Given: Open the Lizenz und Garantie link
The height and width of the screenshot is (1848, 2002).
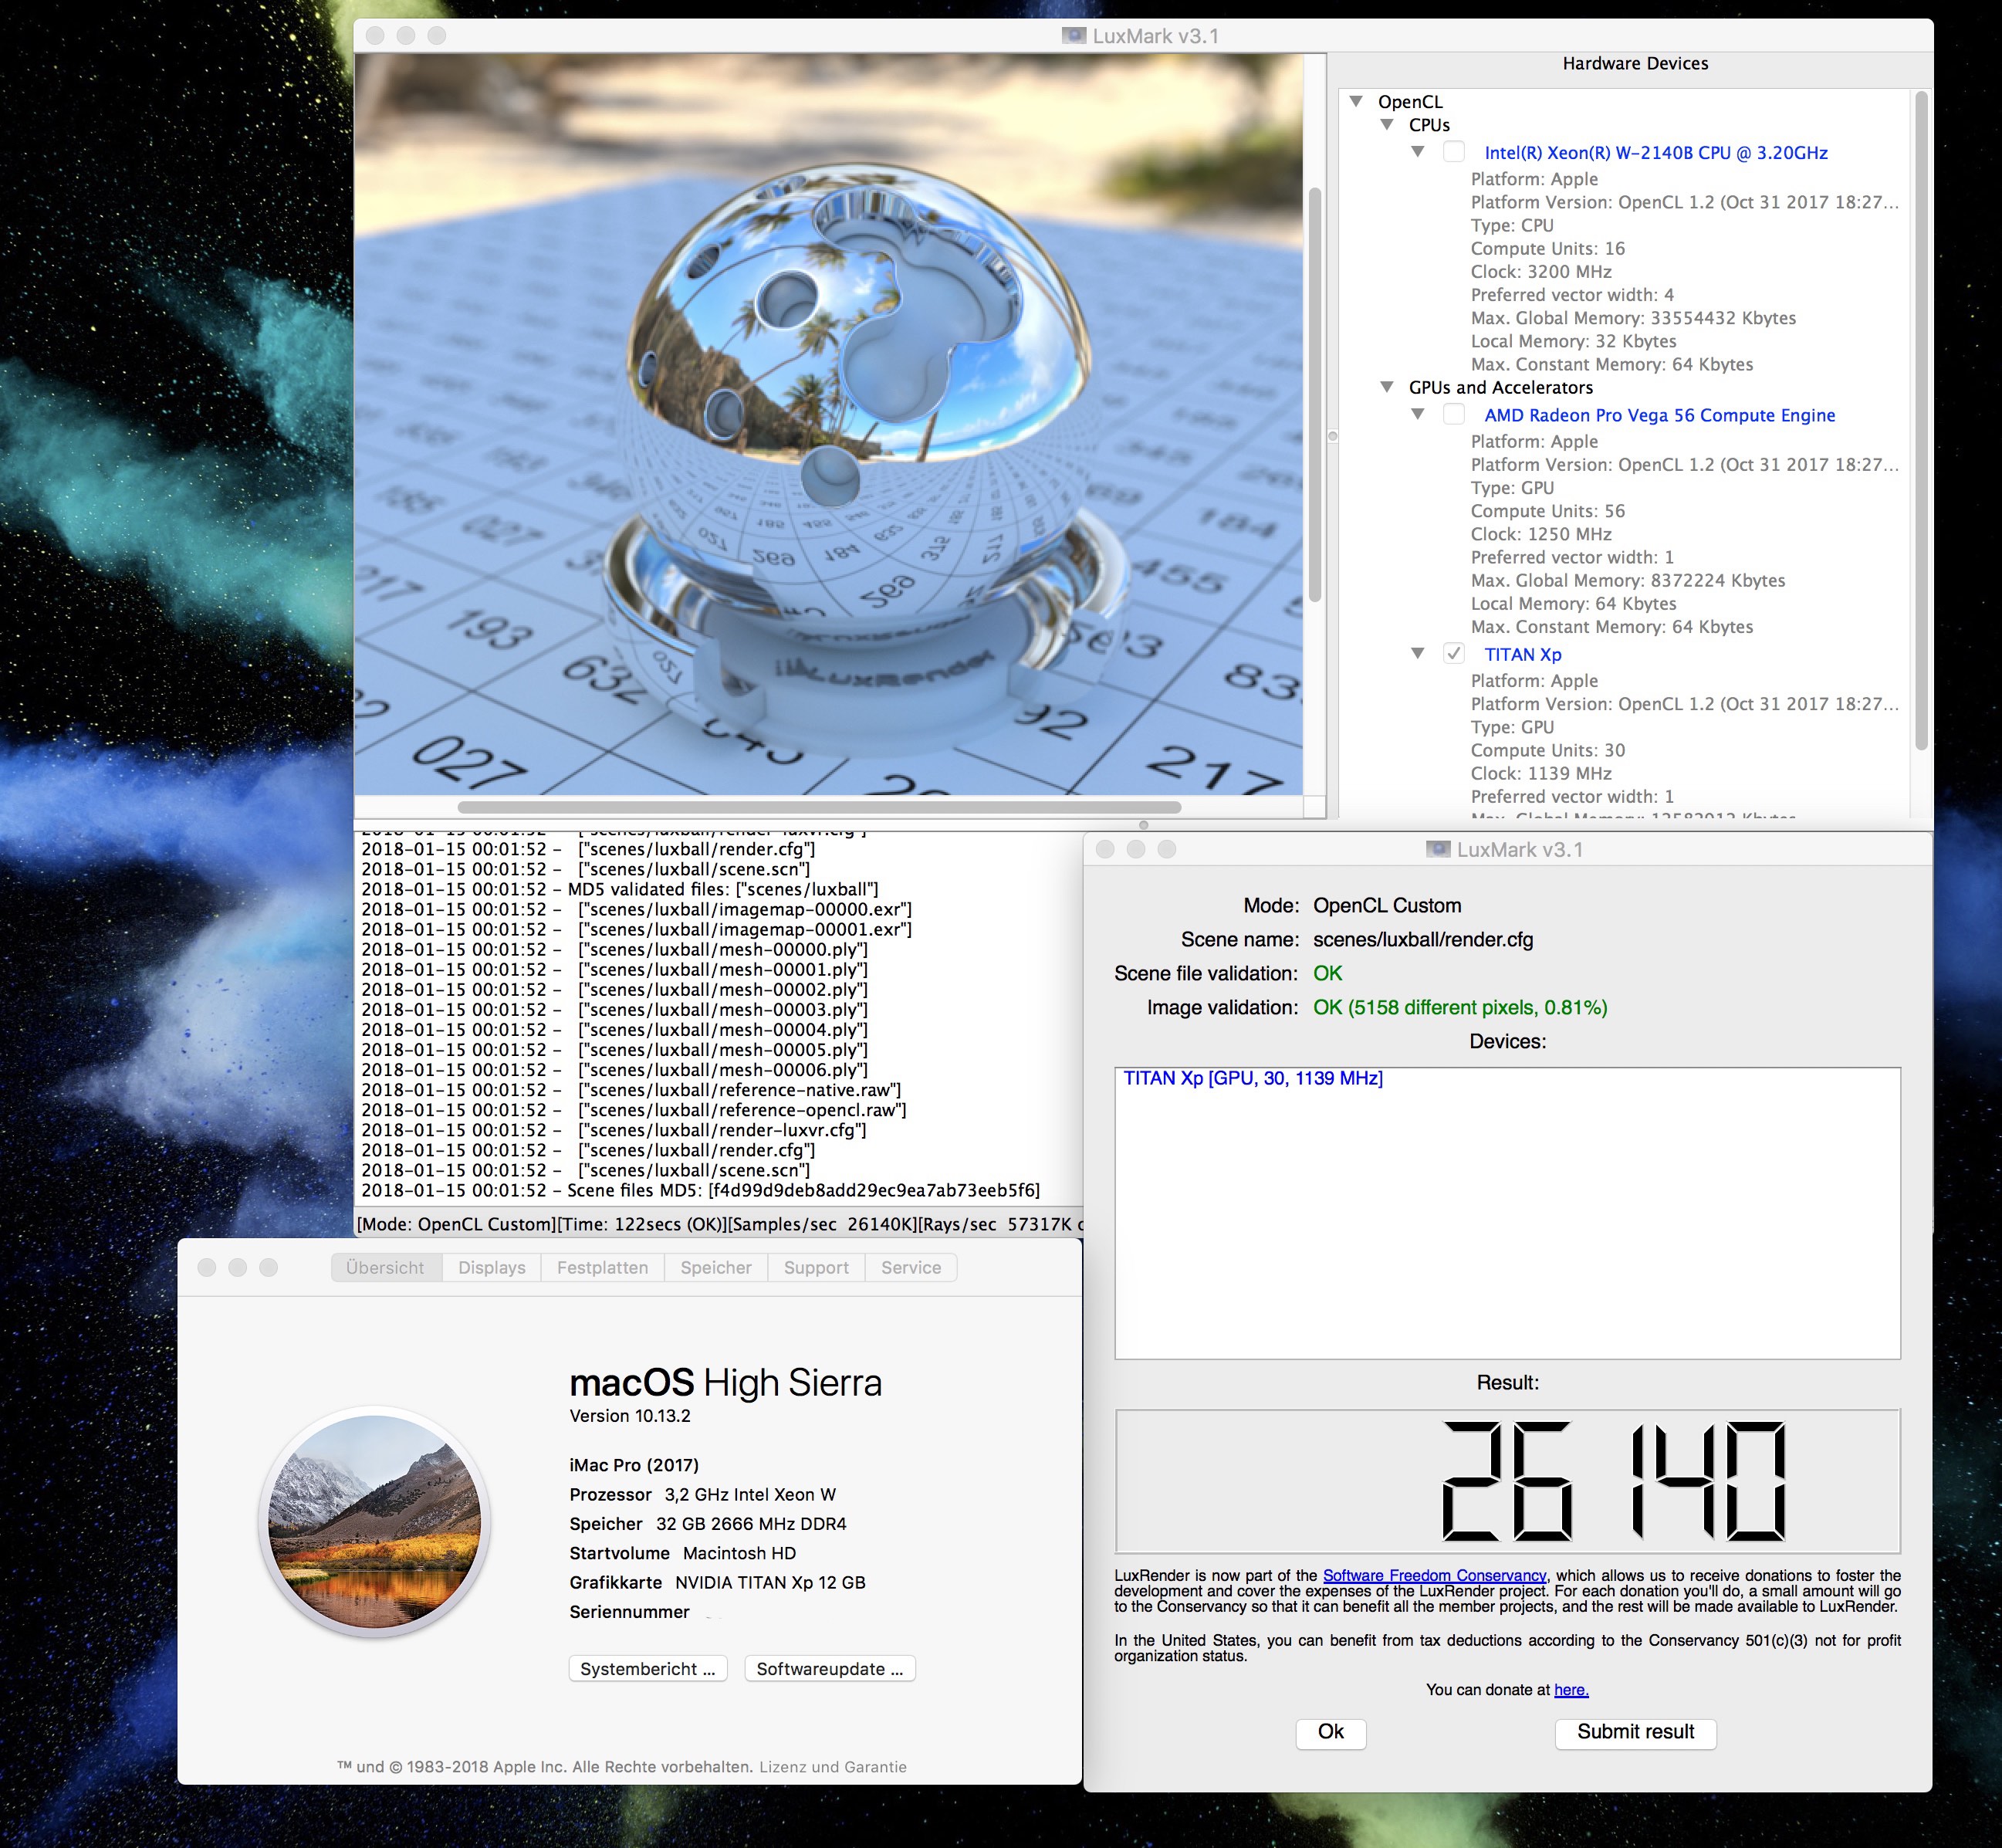Looking at the screenshot, I should pyautogui.click(x=833, y=1766).
